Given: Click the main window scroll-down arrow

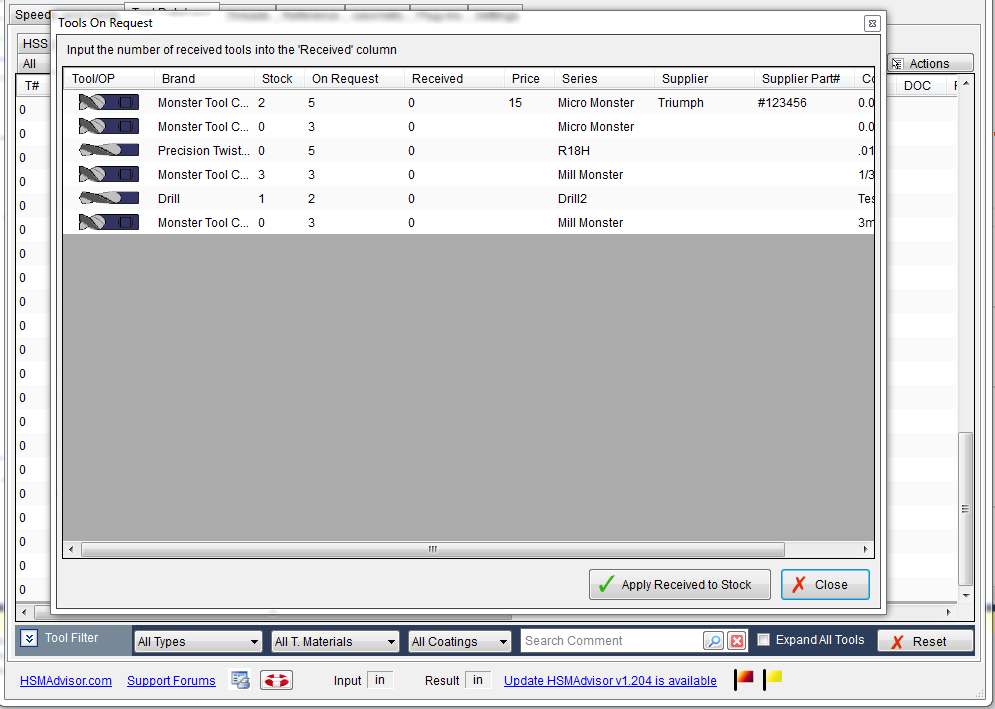Looking at the screenshot, I should pos(965,595).
